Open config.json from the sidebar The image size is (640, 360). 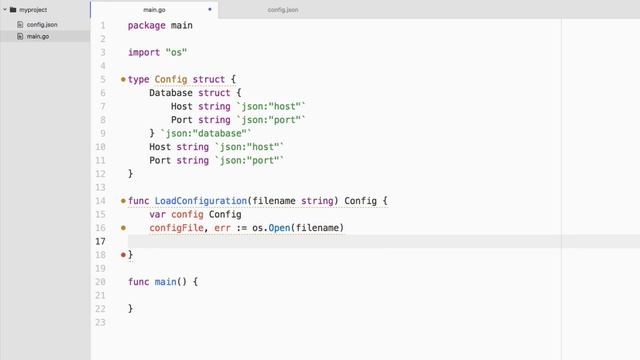coord(42,24)
